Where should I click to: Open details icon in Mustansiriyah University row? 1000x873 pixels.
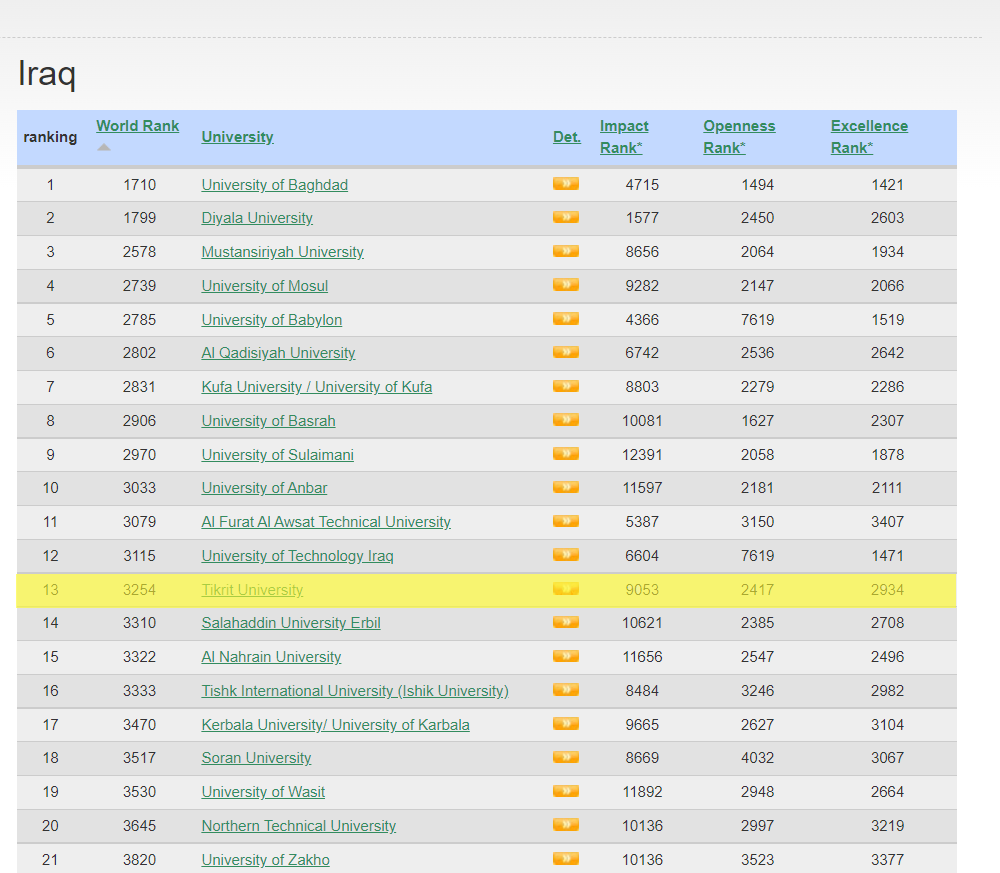pyautogui.click(x=566, y=251)
